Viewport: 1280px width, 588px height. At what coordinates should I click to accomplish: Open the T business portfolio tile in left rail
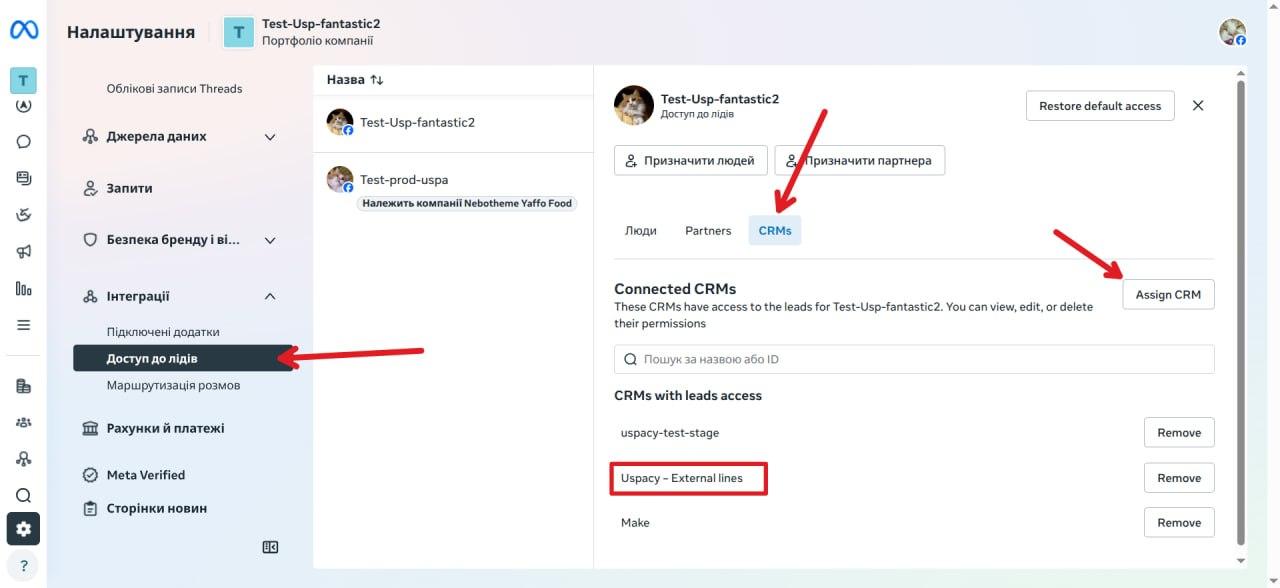23,81
